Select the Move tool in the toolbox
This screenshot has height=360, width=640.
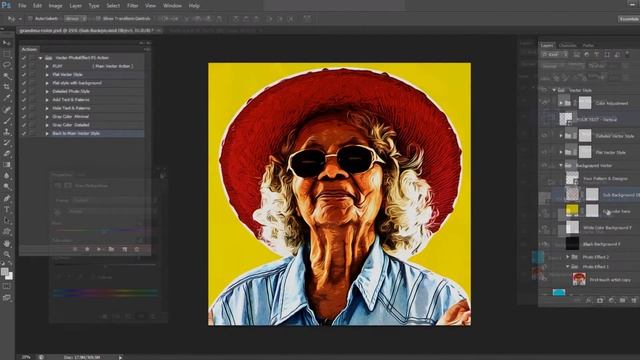(7, 43)
